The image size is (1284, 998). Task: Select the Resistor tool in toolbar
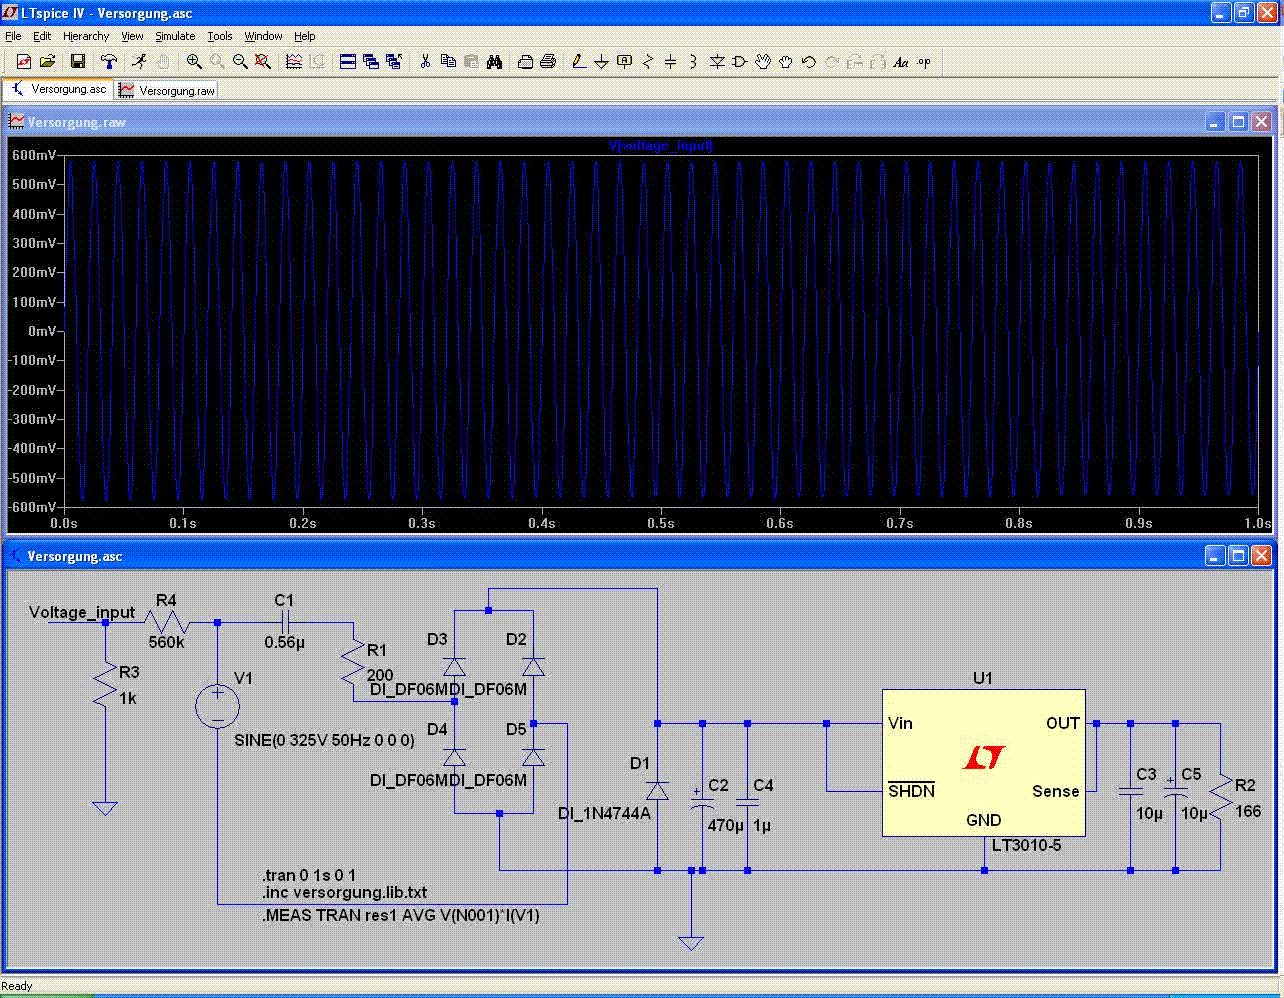(648, 62)
